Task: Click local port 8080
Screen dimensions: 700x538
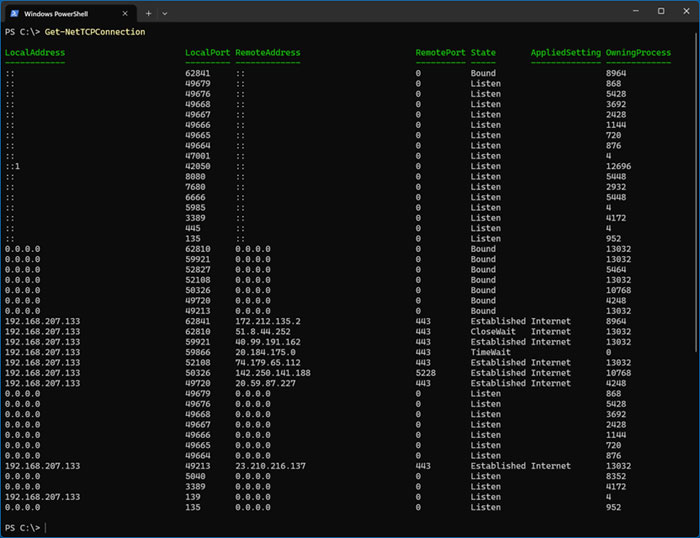Action: coord(195,176)
